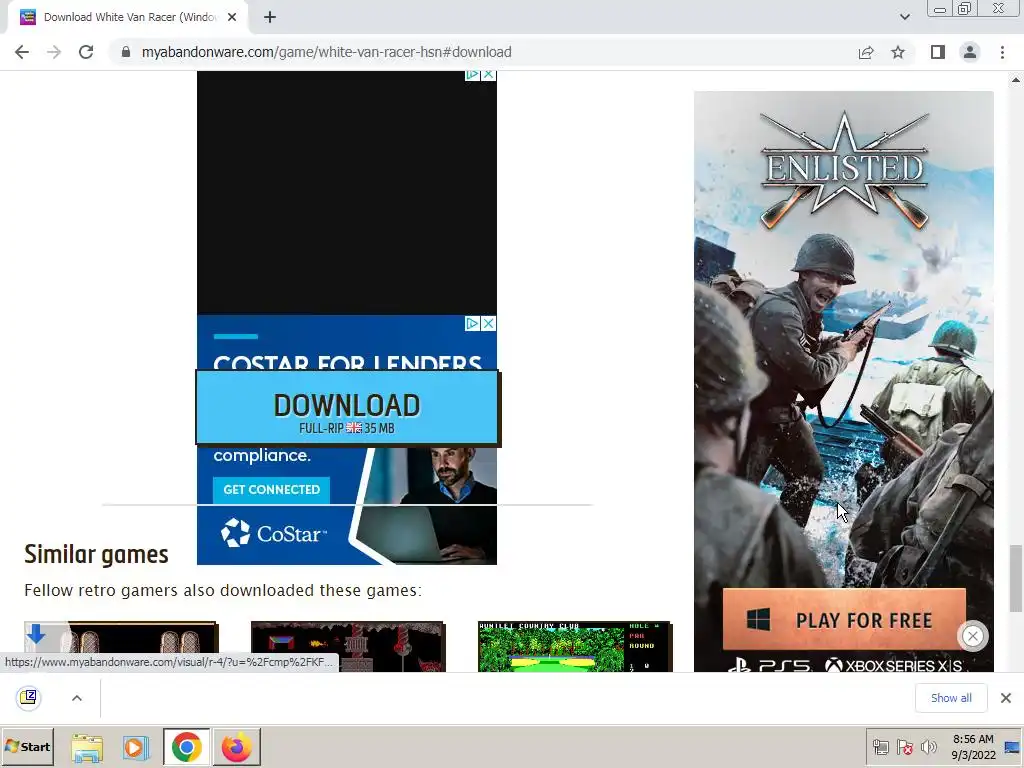Open the golf country club game thumbnail
The image size is (1024, 768).
click(x=575, y=647)
